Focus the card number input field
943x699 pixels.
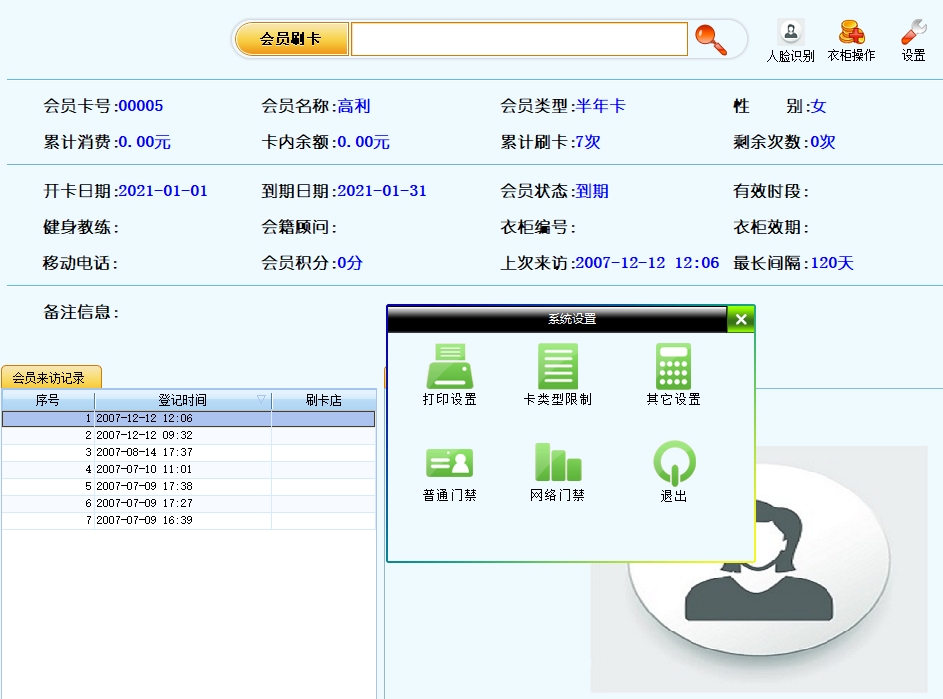519,39
